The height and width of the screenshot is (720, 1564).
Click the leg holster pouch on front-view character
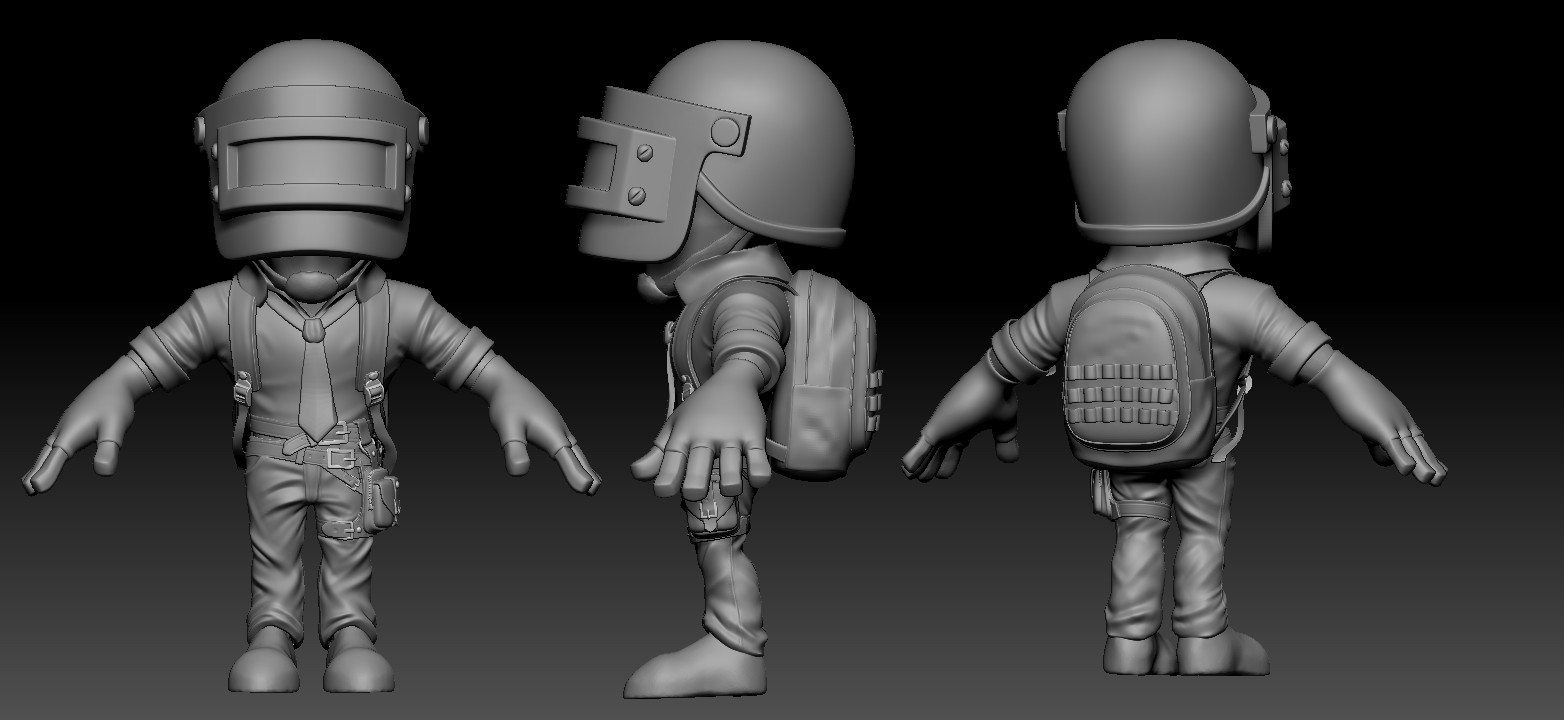(x=380, y=502)
